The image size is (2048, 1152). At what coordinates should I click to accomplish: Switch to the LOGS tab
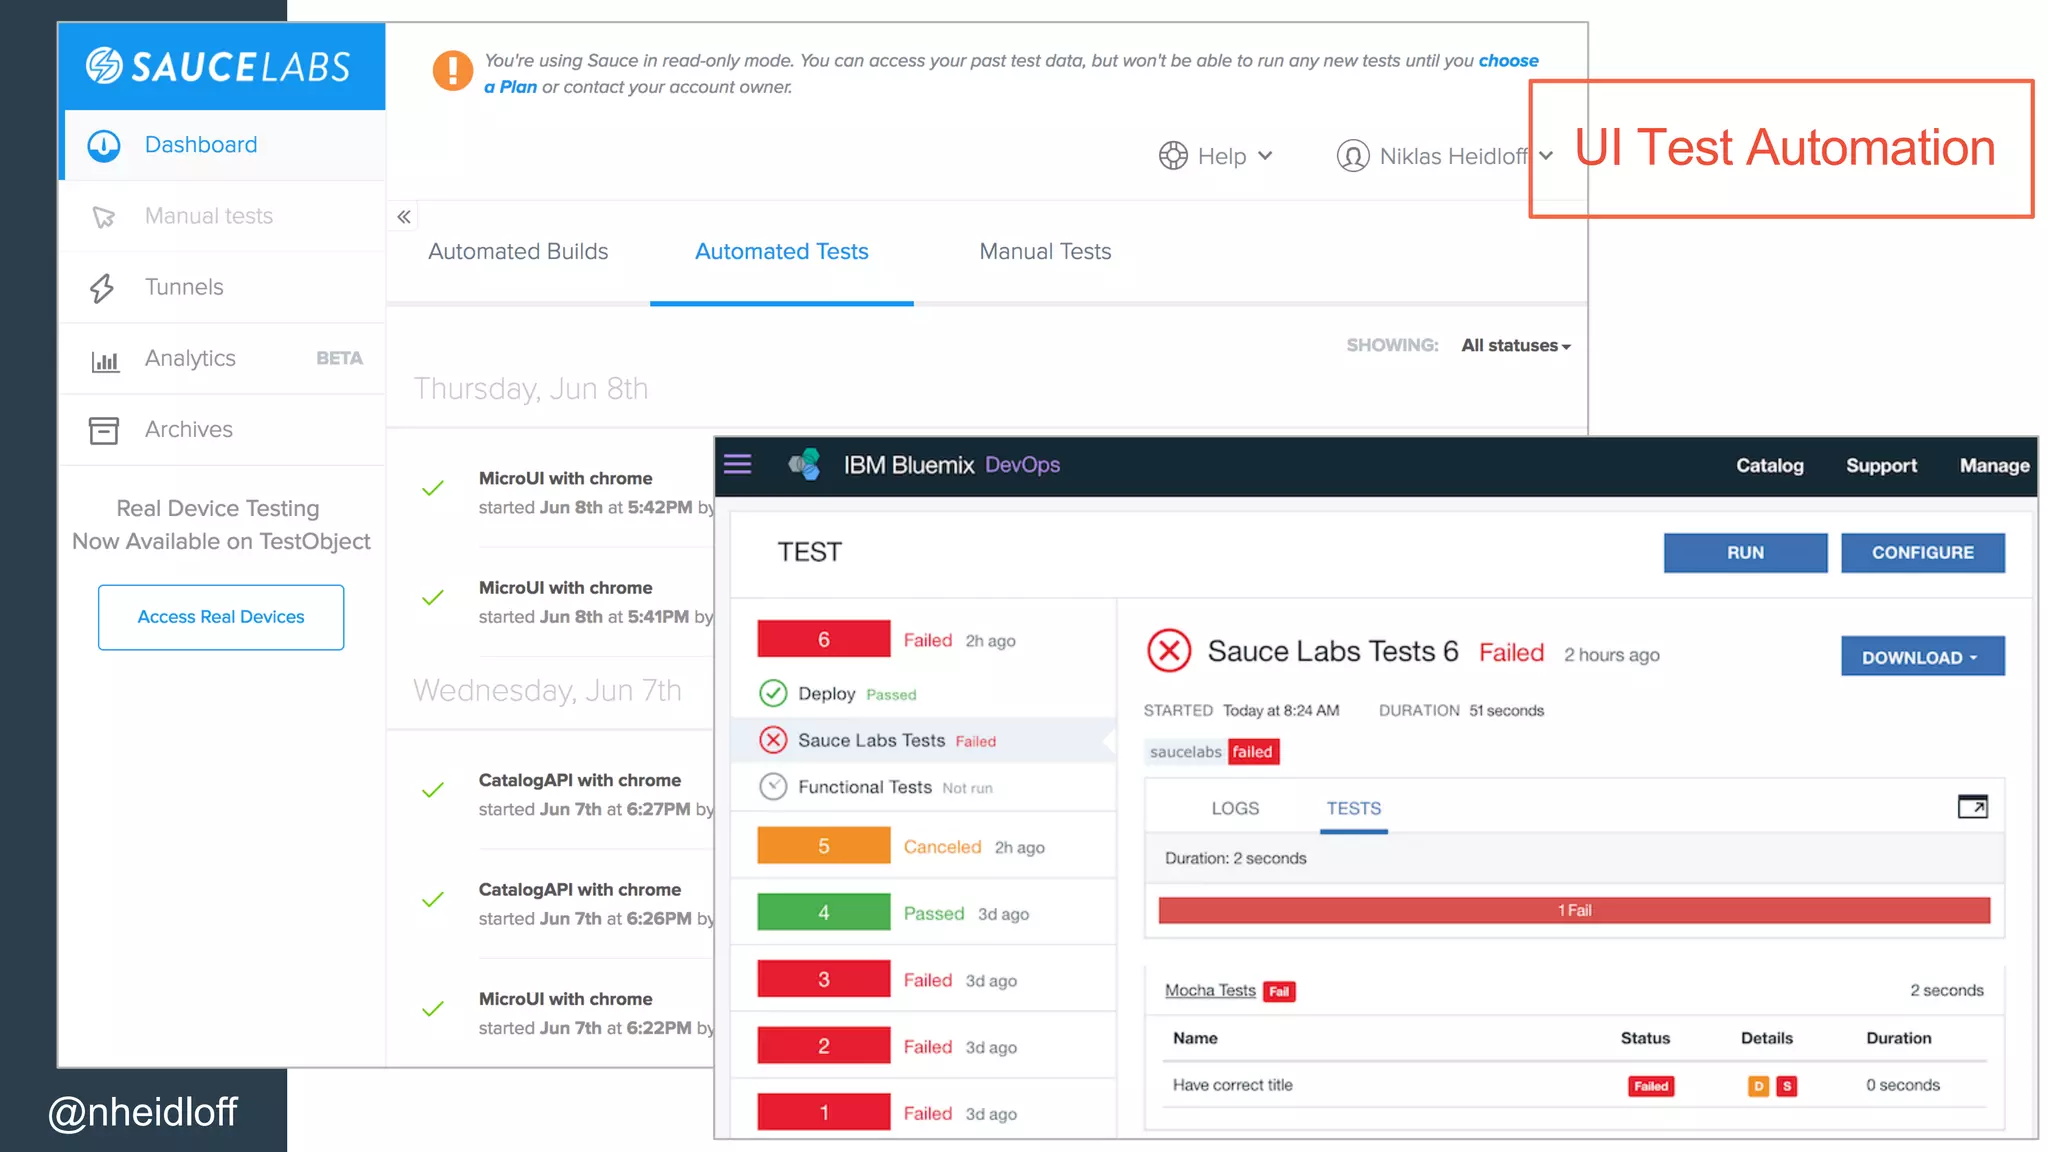[1235, 808]
